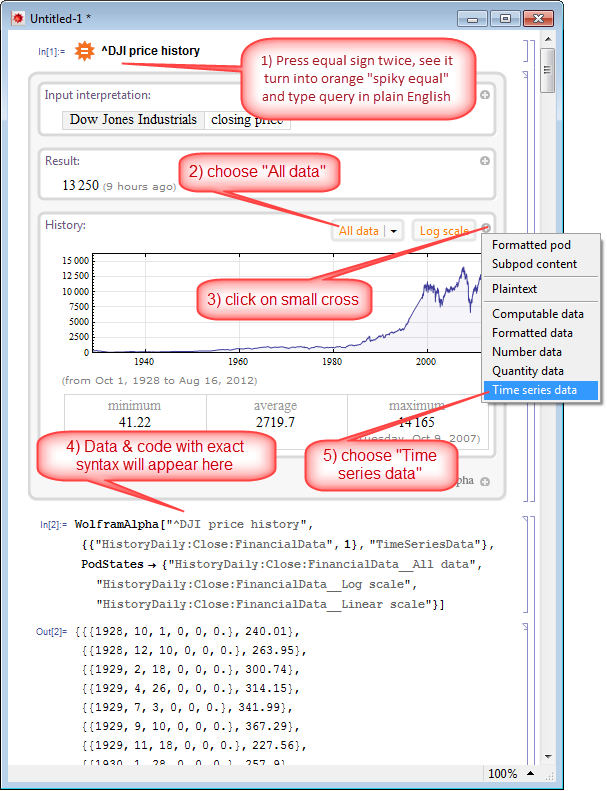The width and height of the screenshot is (607, 791).
Task: Click the DJI history chart plot
Action: (287, 303)
